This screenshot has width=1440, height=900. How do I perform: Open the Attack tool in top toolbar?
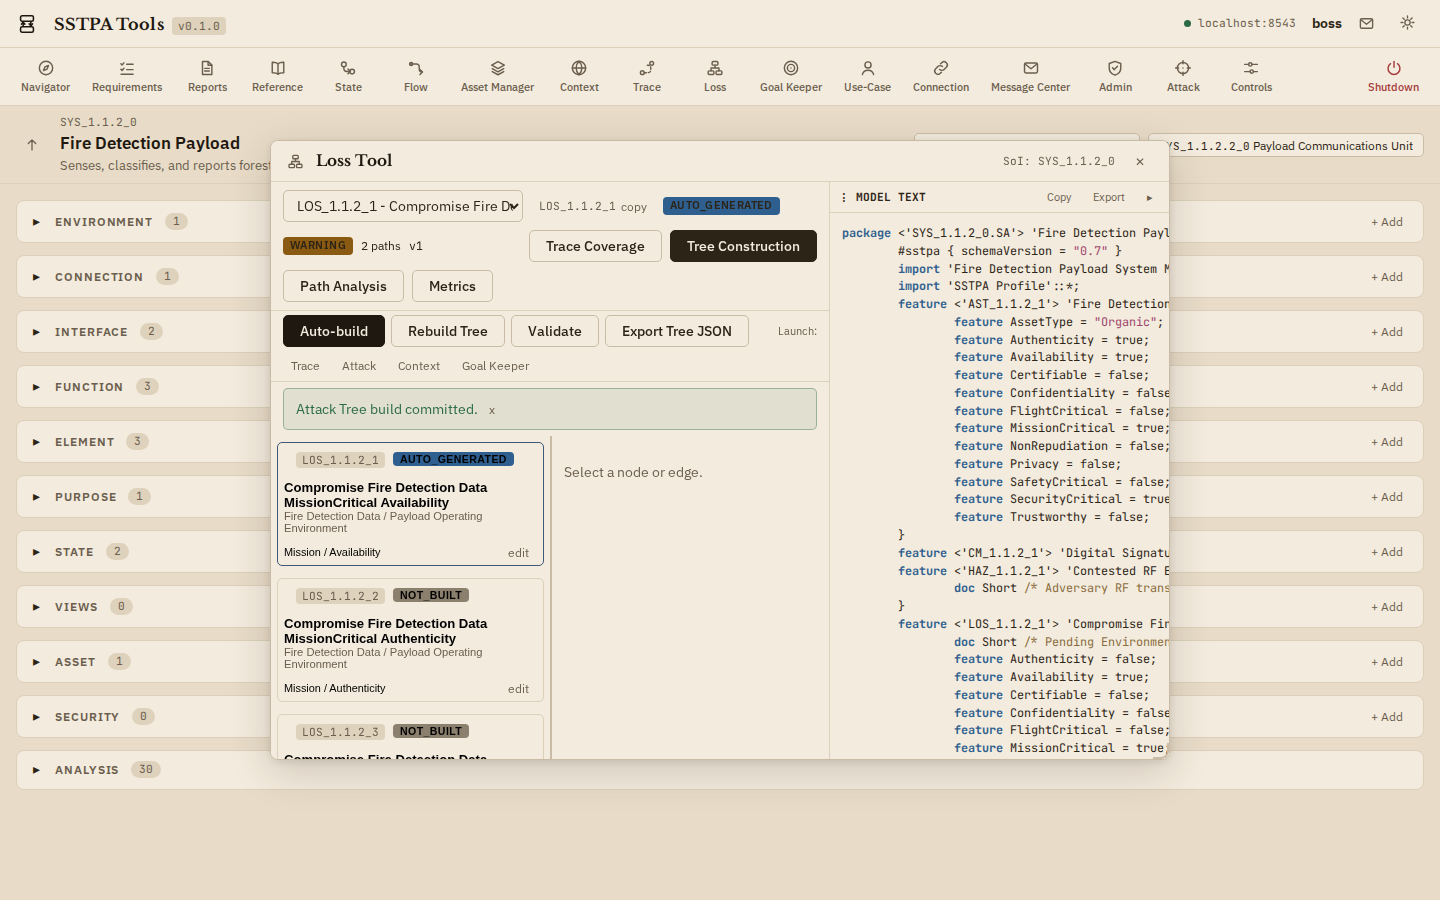pos(1183,76)
